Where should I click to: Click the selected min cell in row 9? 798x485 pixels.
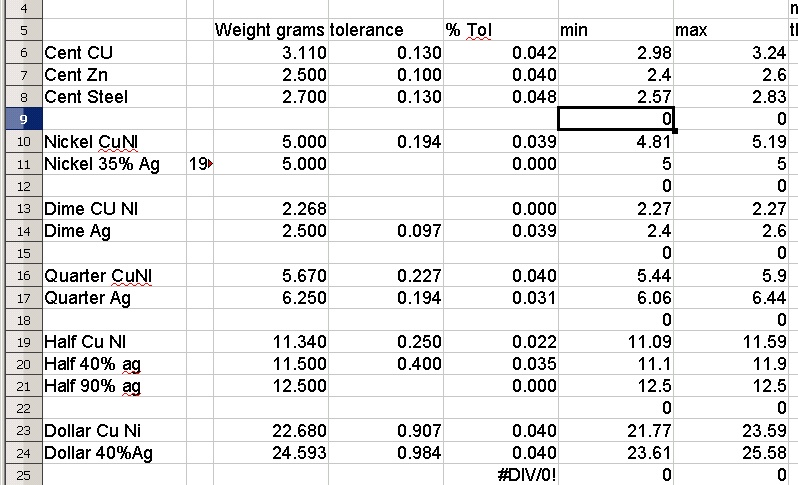[615, 119]
